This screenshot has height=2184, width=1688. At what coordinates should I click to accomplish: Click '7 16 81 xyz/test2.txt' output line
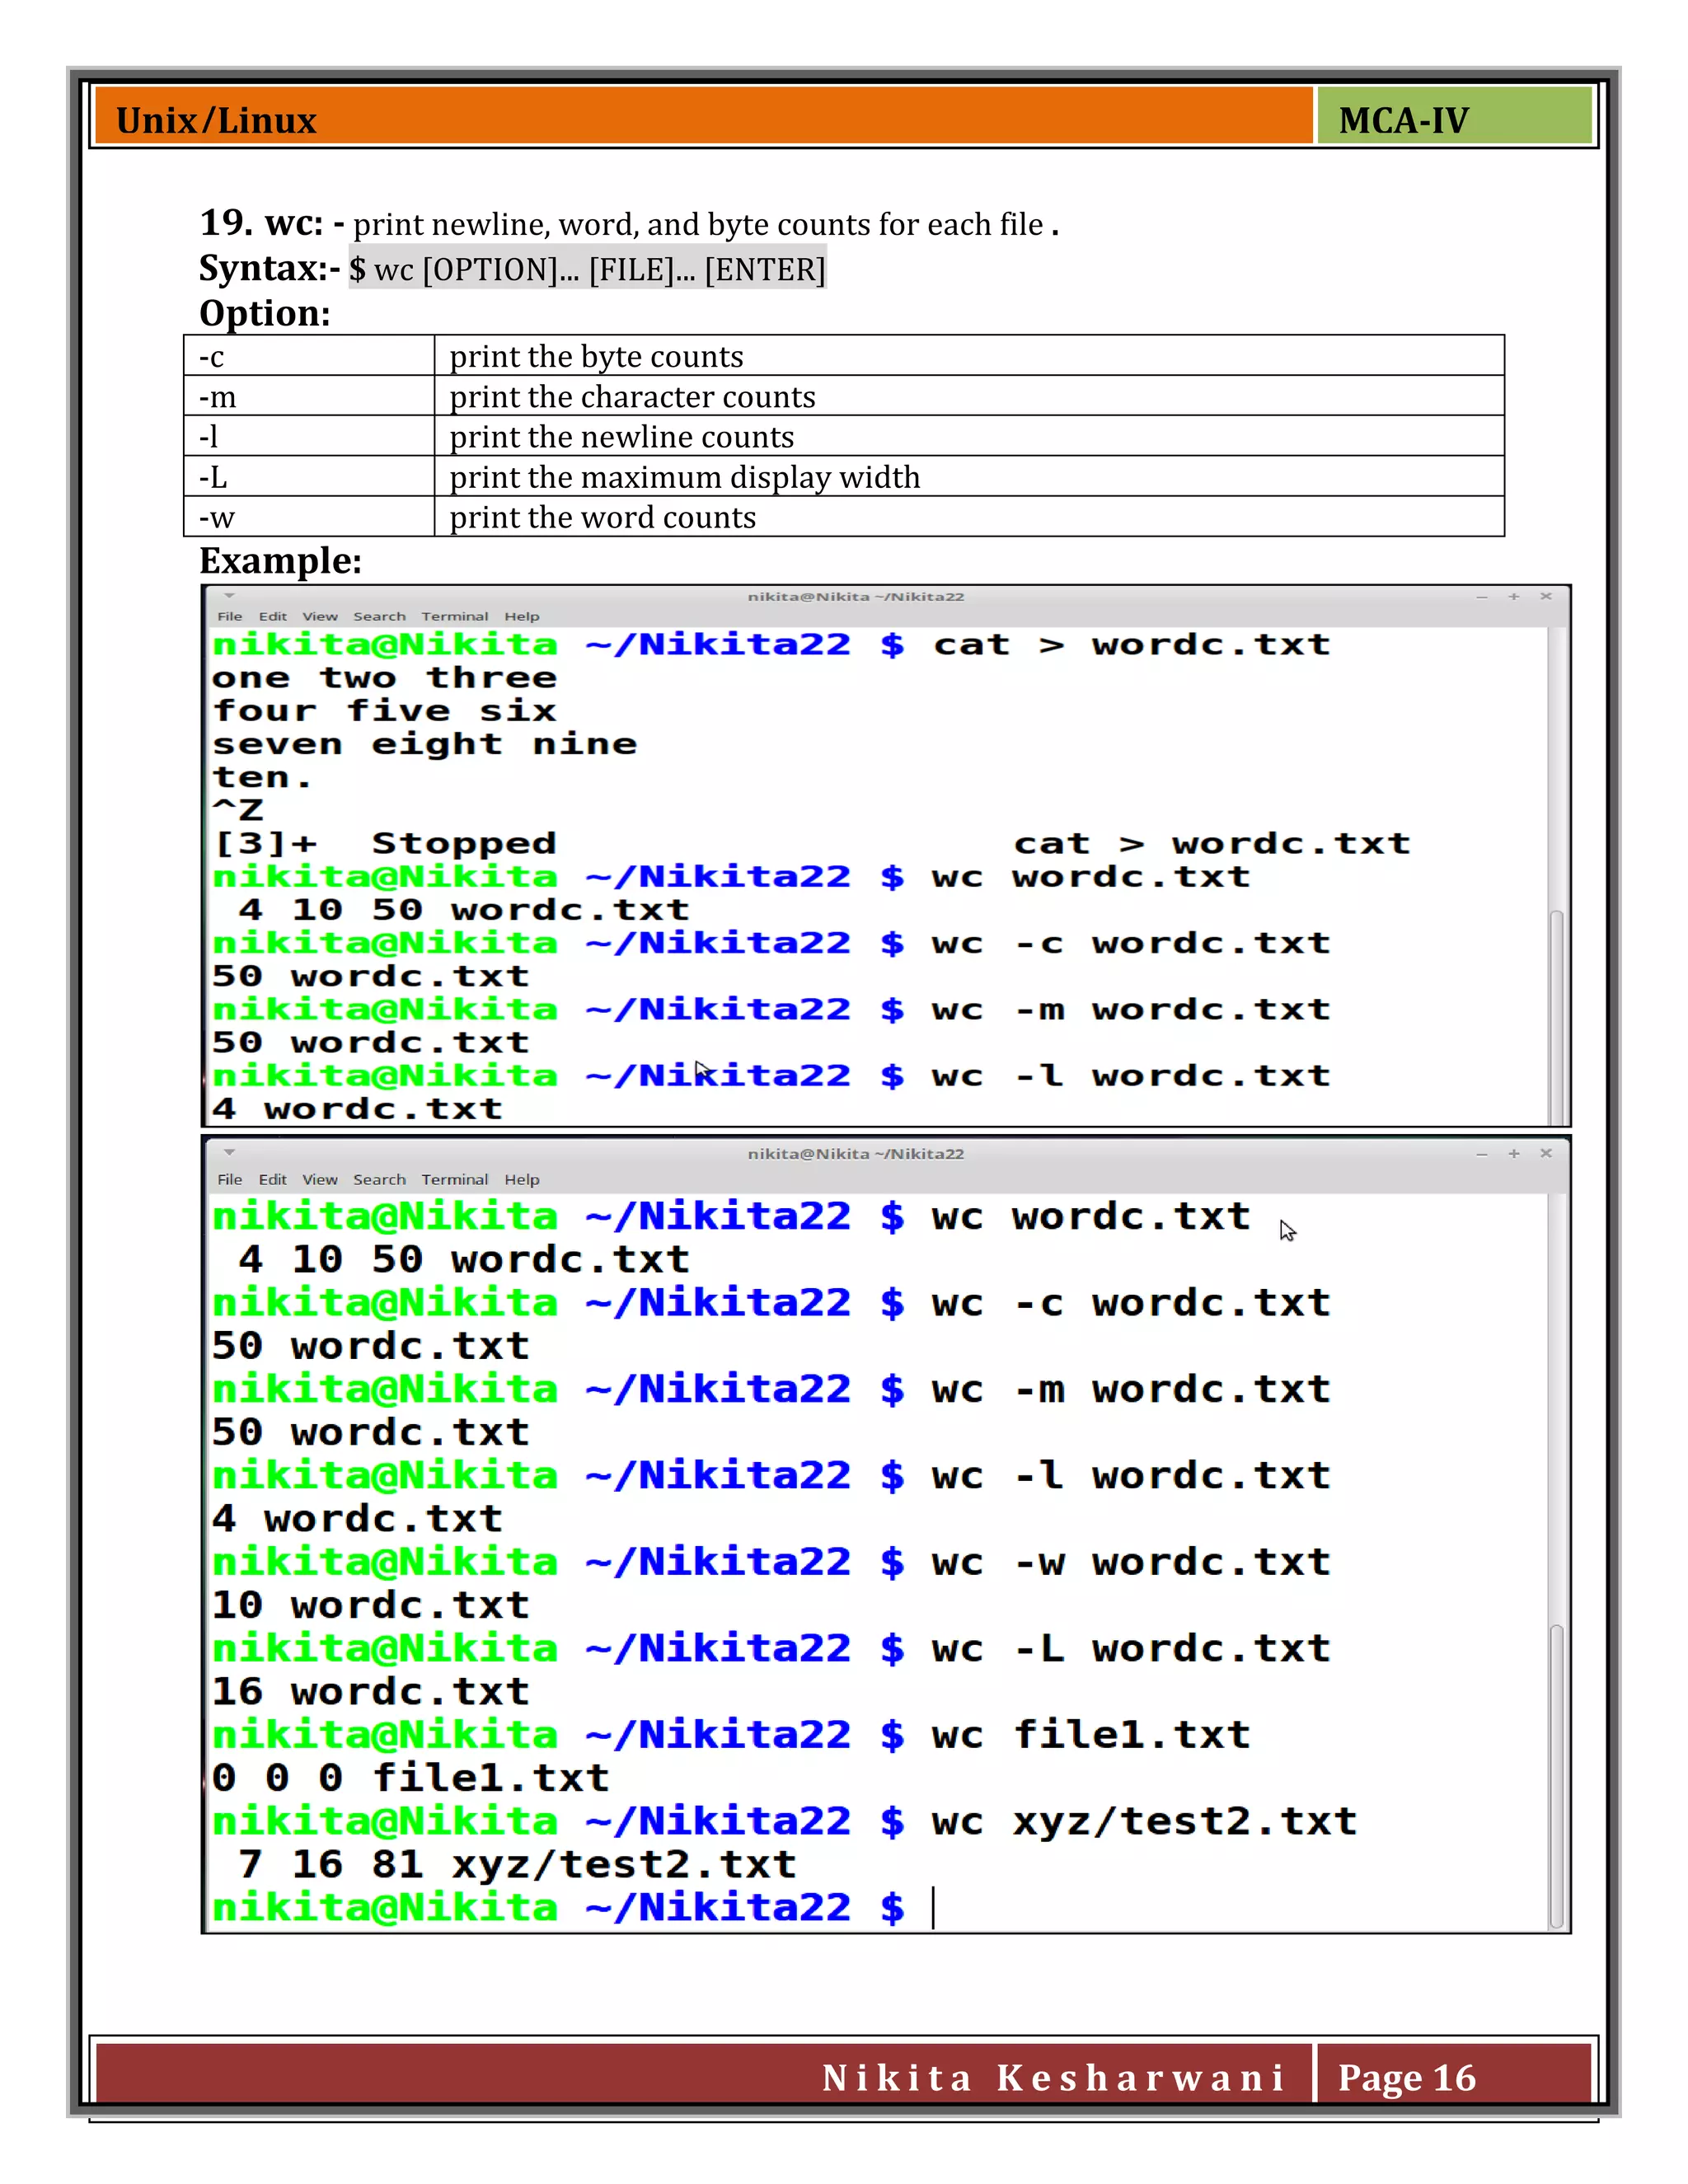pos(517,1865)
